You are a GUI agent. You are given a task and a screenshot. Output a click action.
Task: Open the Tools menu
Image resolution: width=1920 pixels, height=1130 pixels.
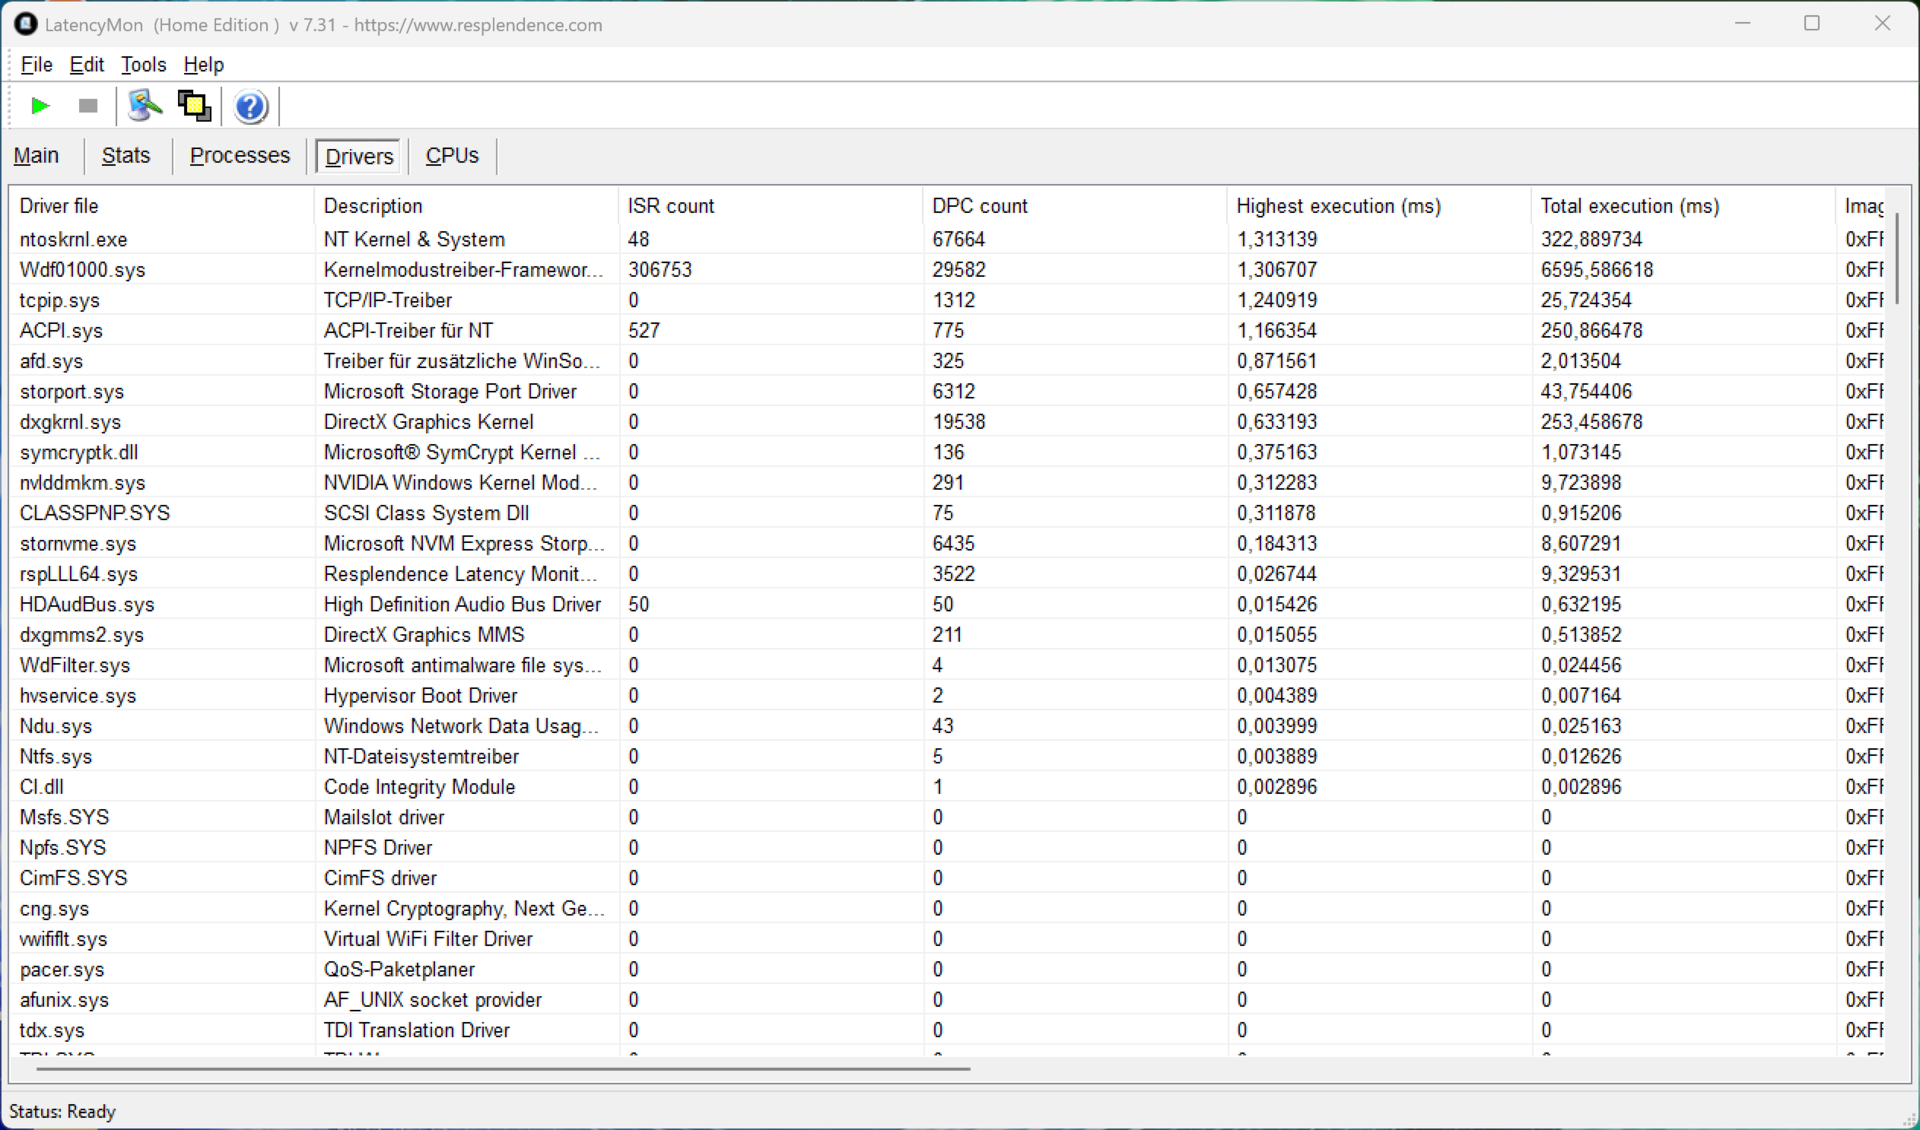(x=143, y=65)
